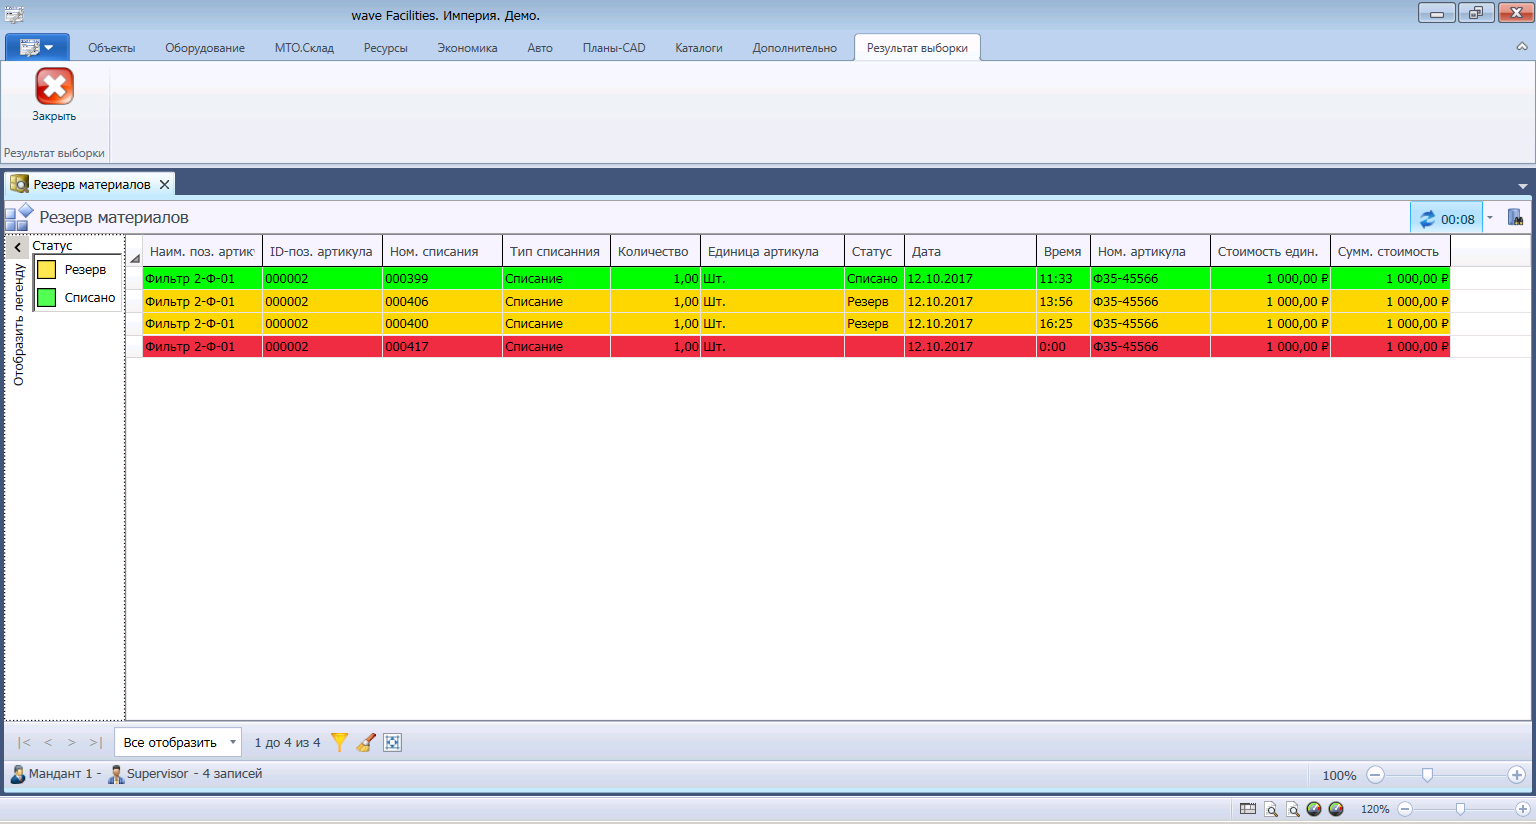Select the cell with write-off number 000399

(442, 279)
